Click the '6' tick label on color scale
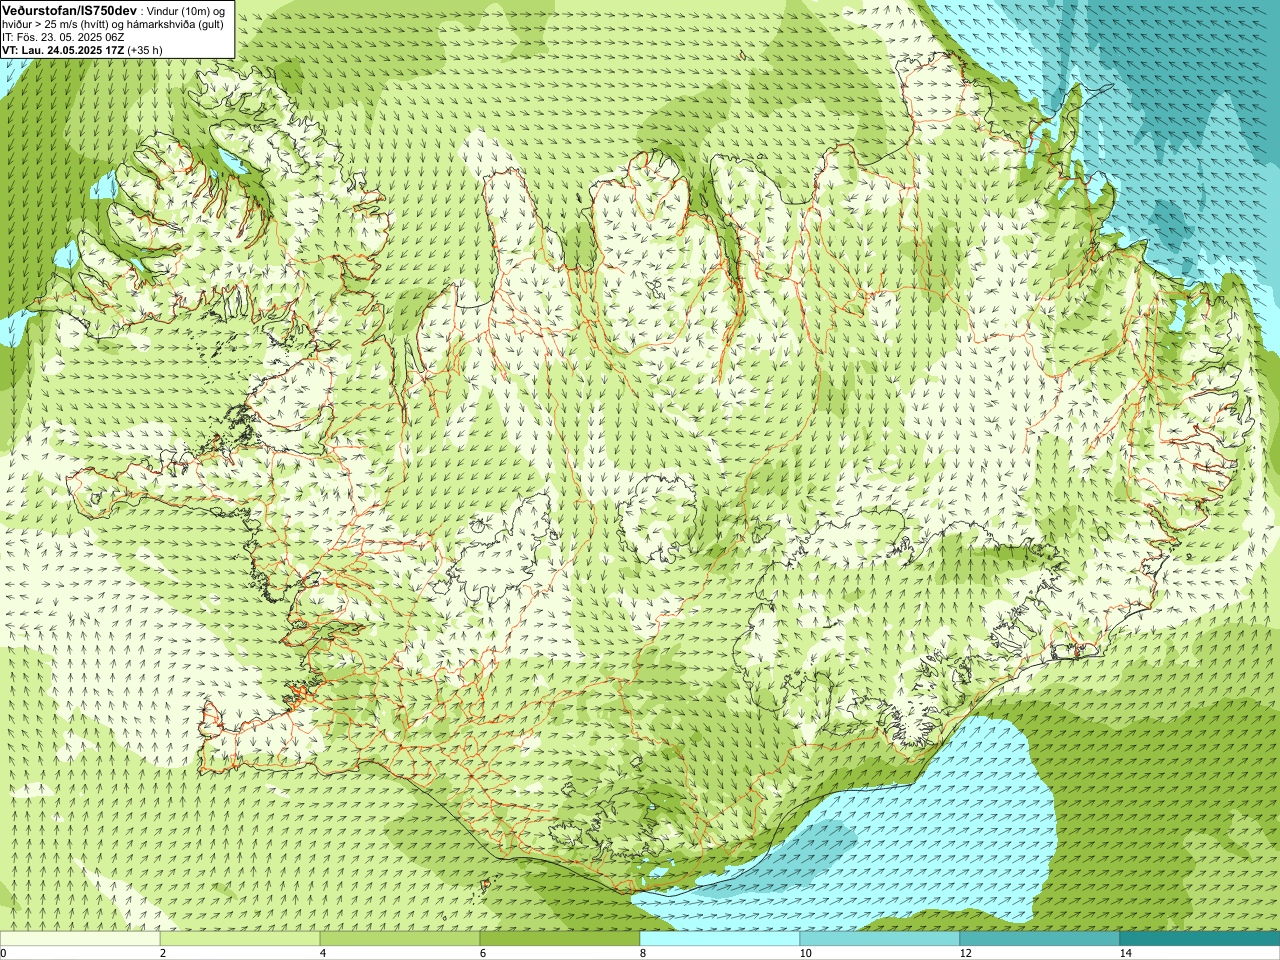Image resolution: width=1280 pixels, height=960 pixels. (x=483, y=953)
